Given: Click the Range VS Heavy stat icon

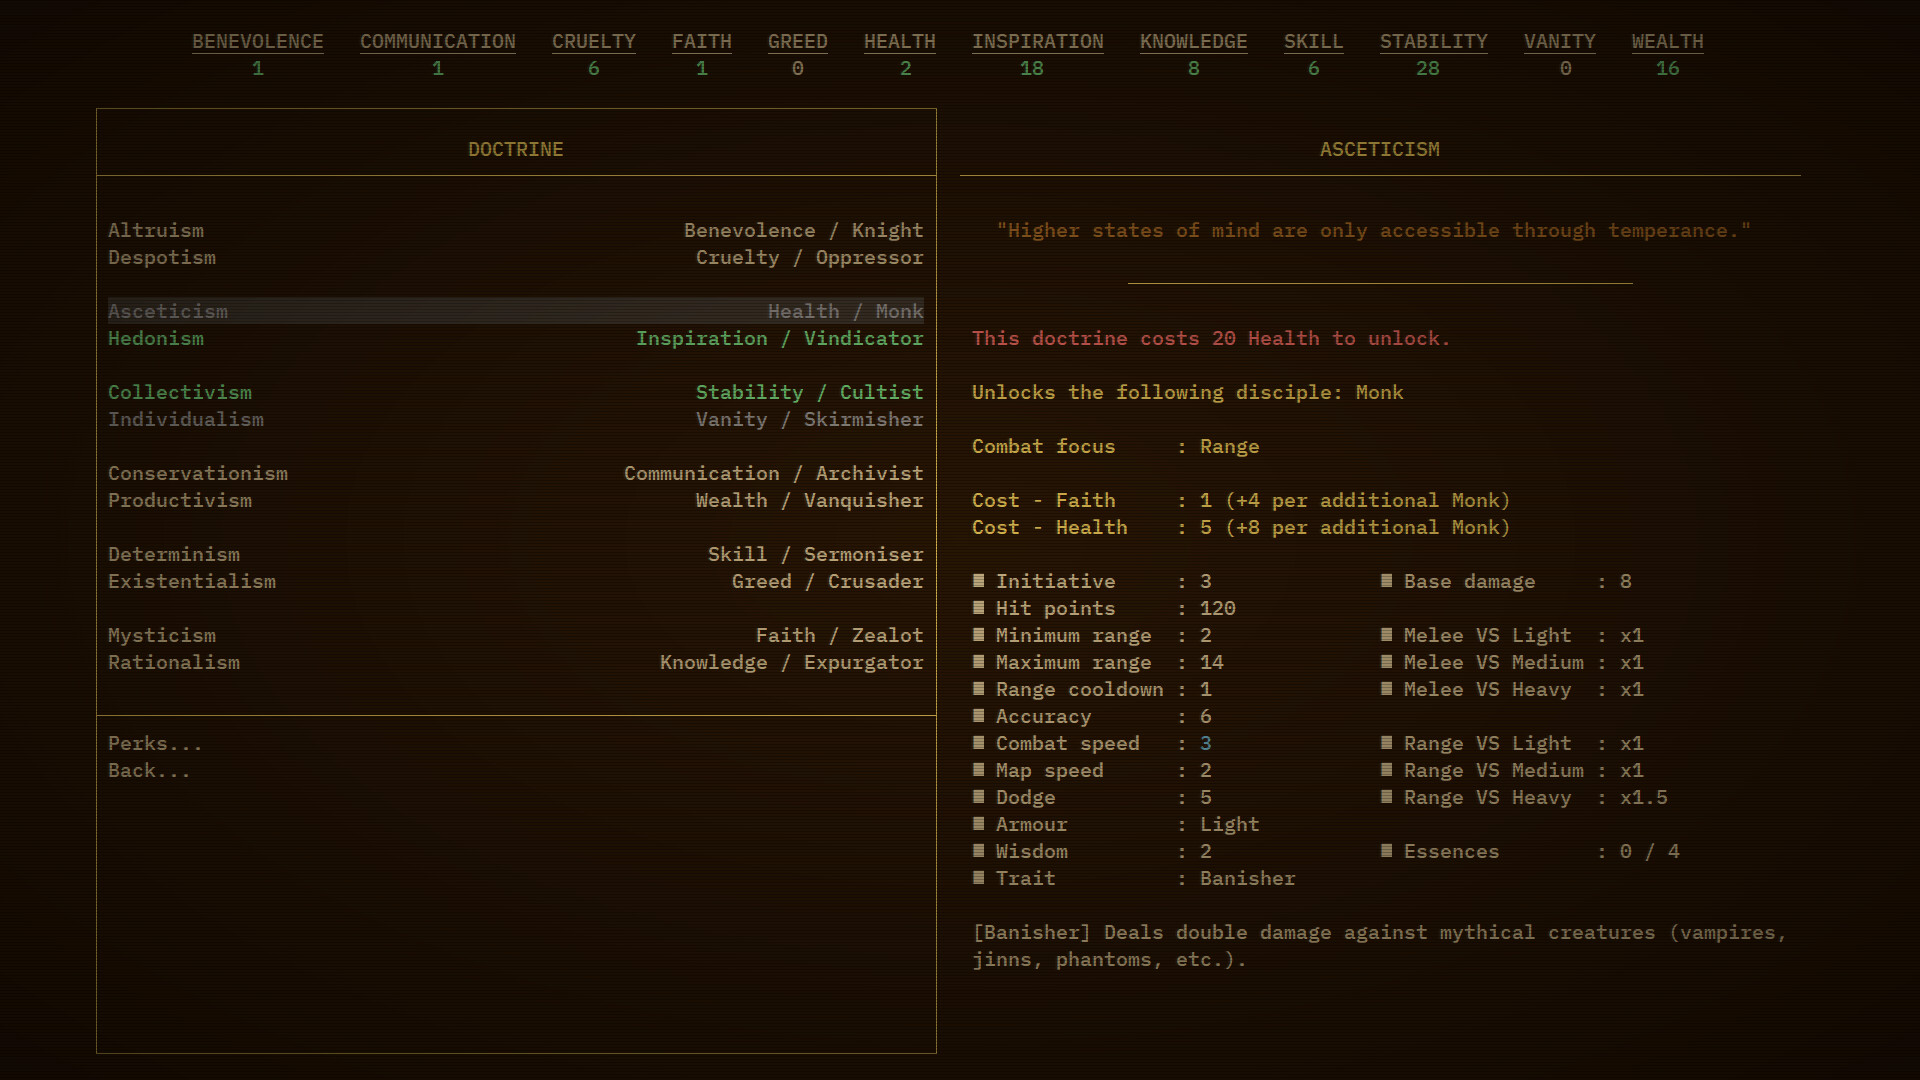Looking at the screenshot, I should coord(1387,798).
